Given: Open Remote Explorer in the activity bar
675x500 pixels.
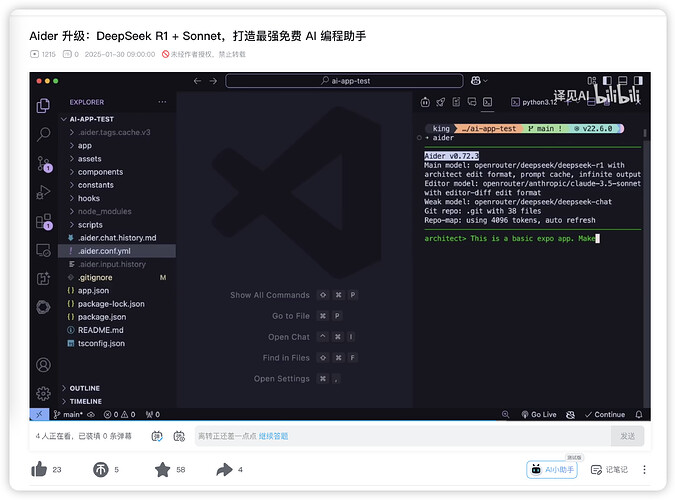Looking at the screenshot, I should click(43, 250).
